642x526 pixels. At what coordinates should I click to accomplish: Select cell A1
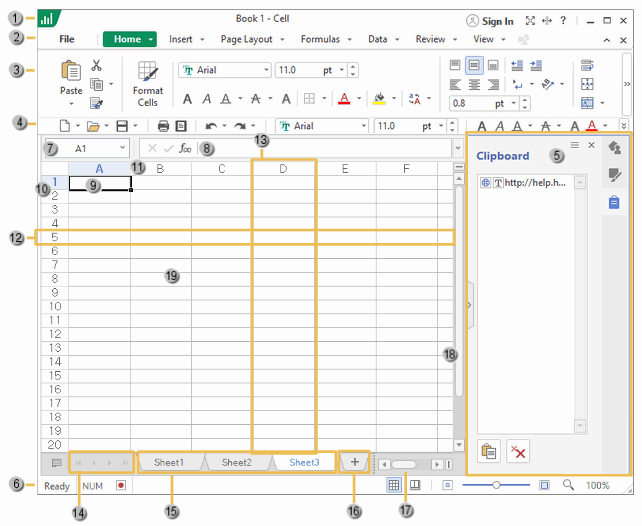(99, 183)
